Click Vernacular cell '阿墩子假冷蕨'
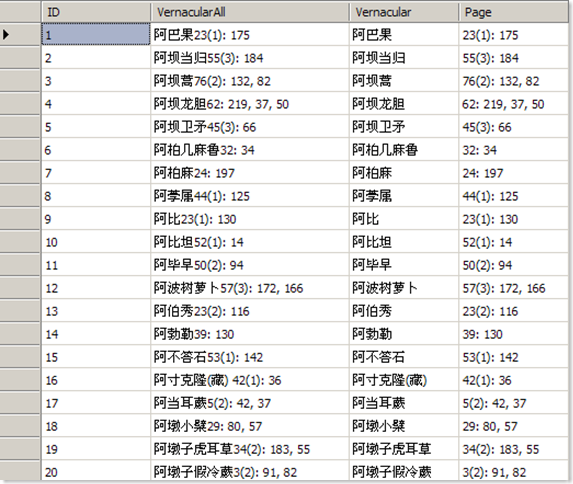Image resolution: width=573 pixels, height=484 pixels. point(404,471)
